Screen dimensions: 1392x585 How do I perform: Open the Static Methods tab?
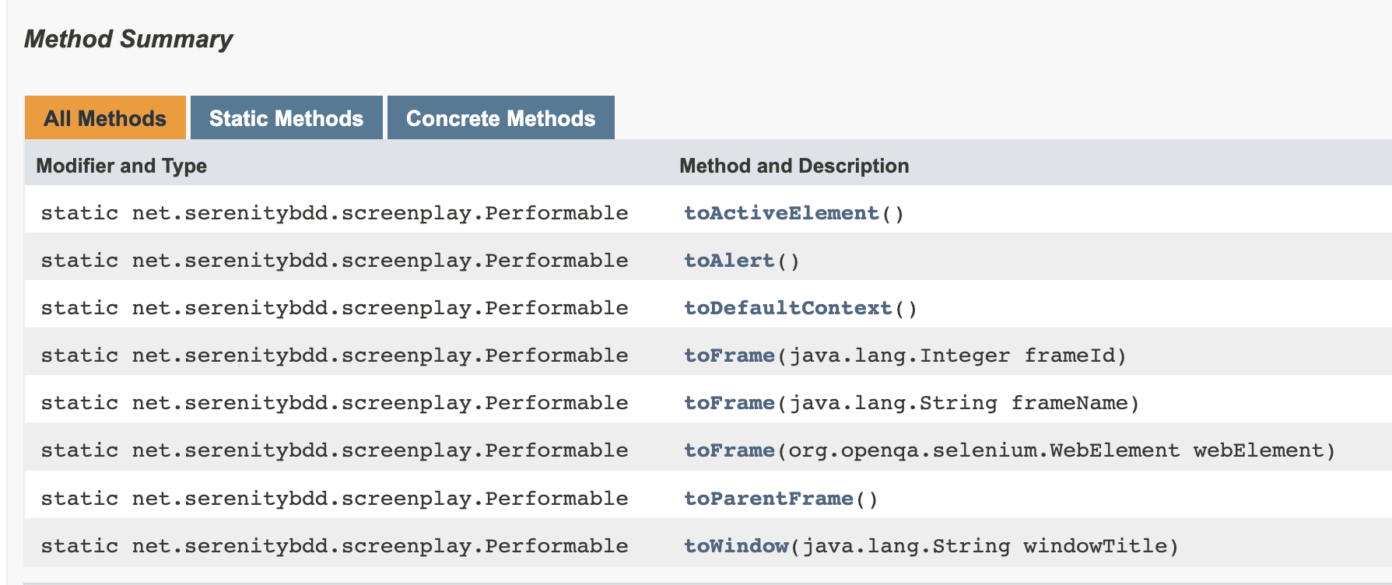[286, 118]
